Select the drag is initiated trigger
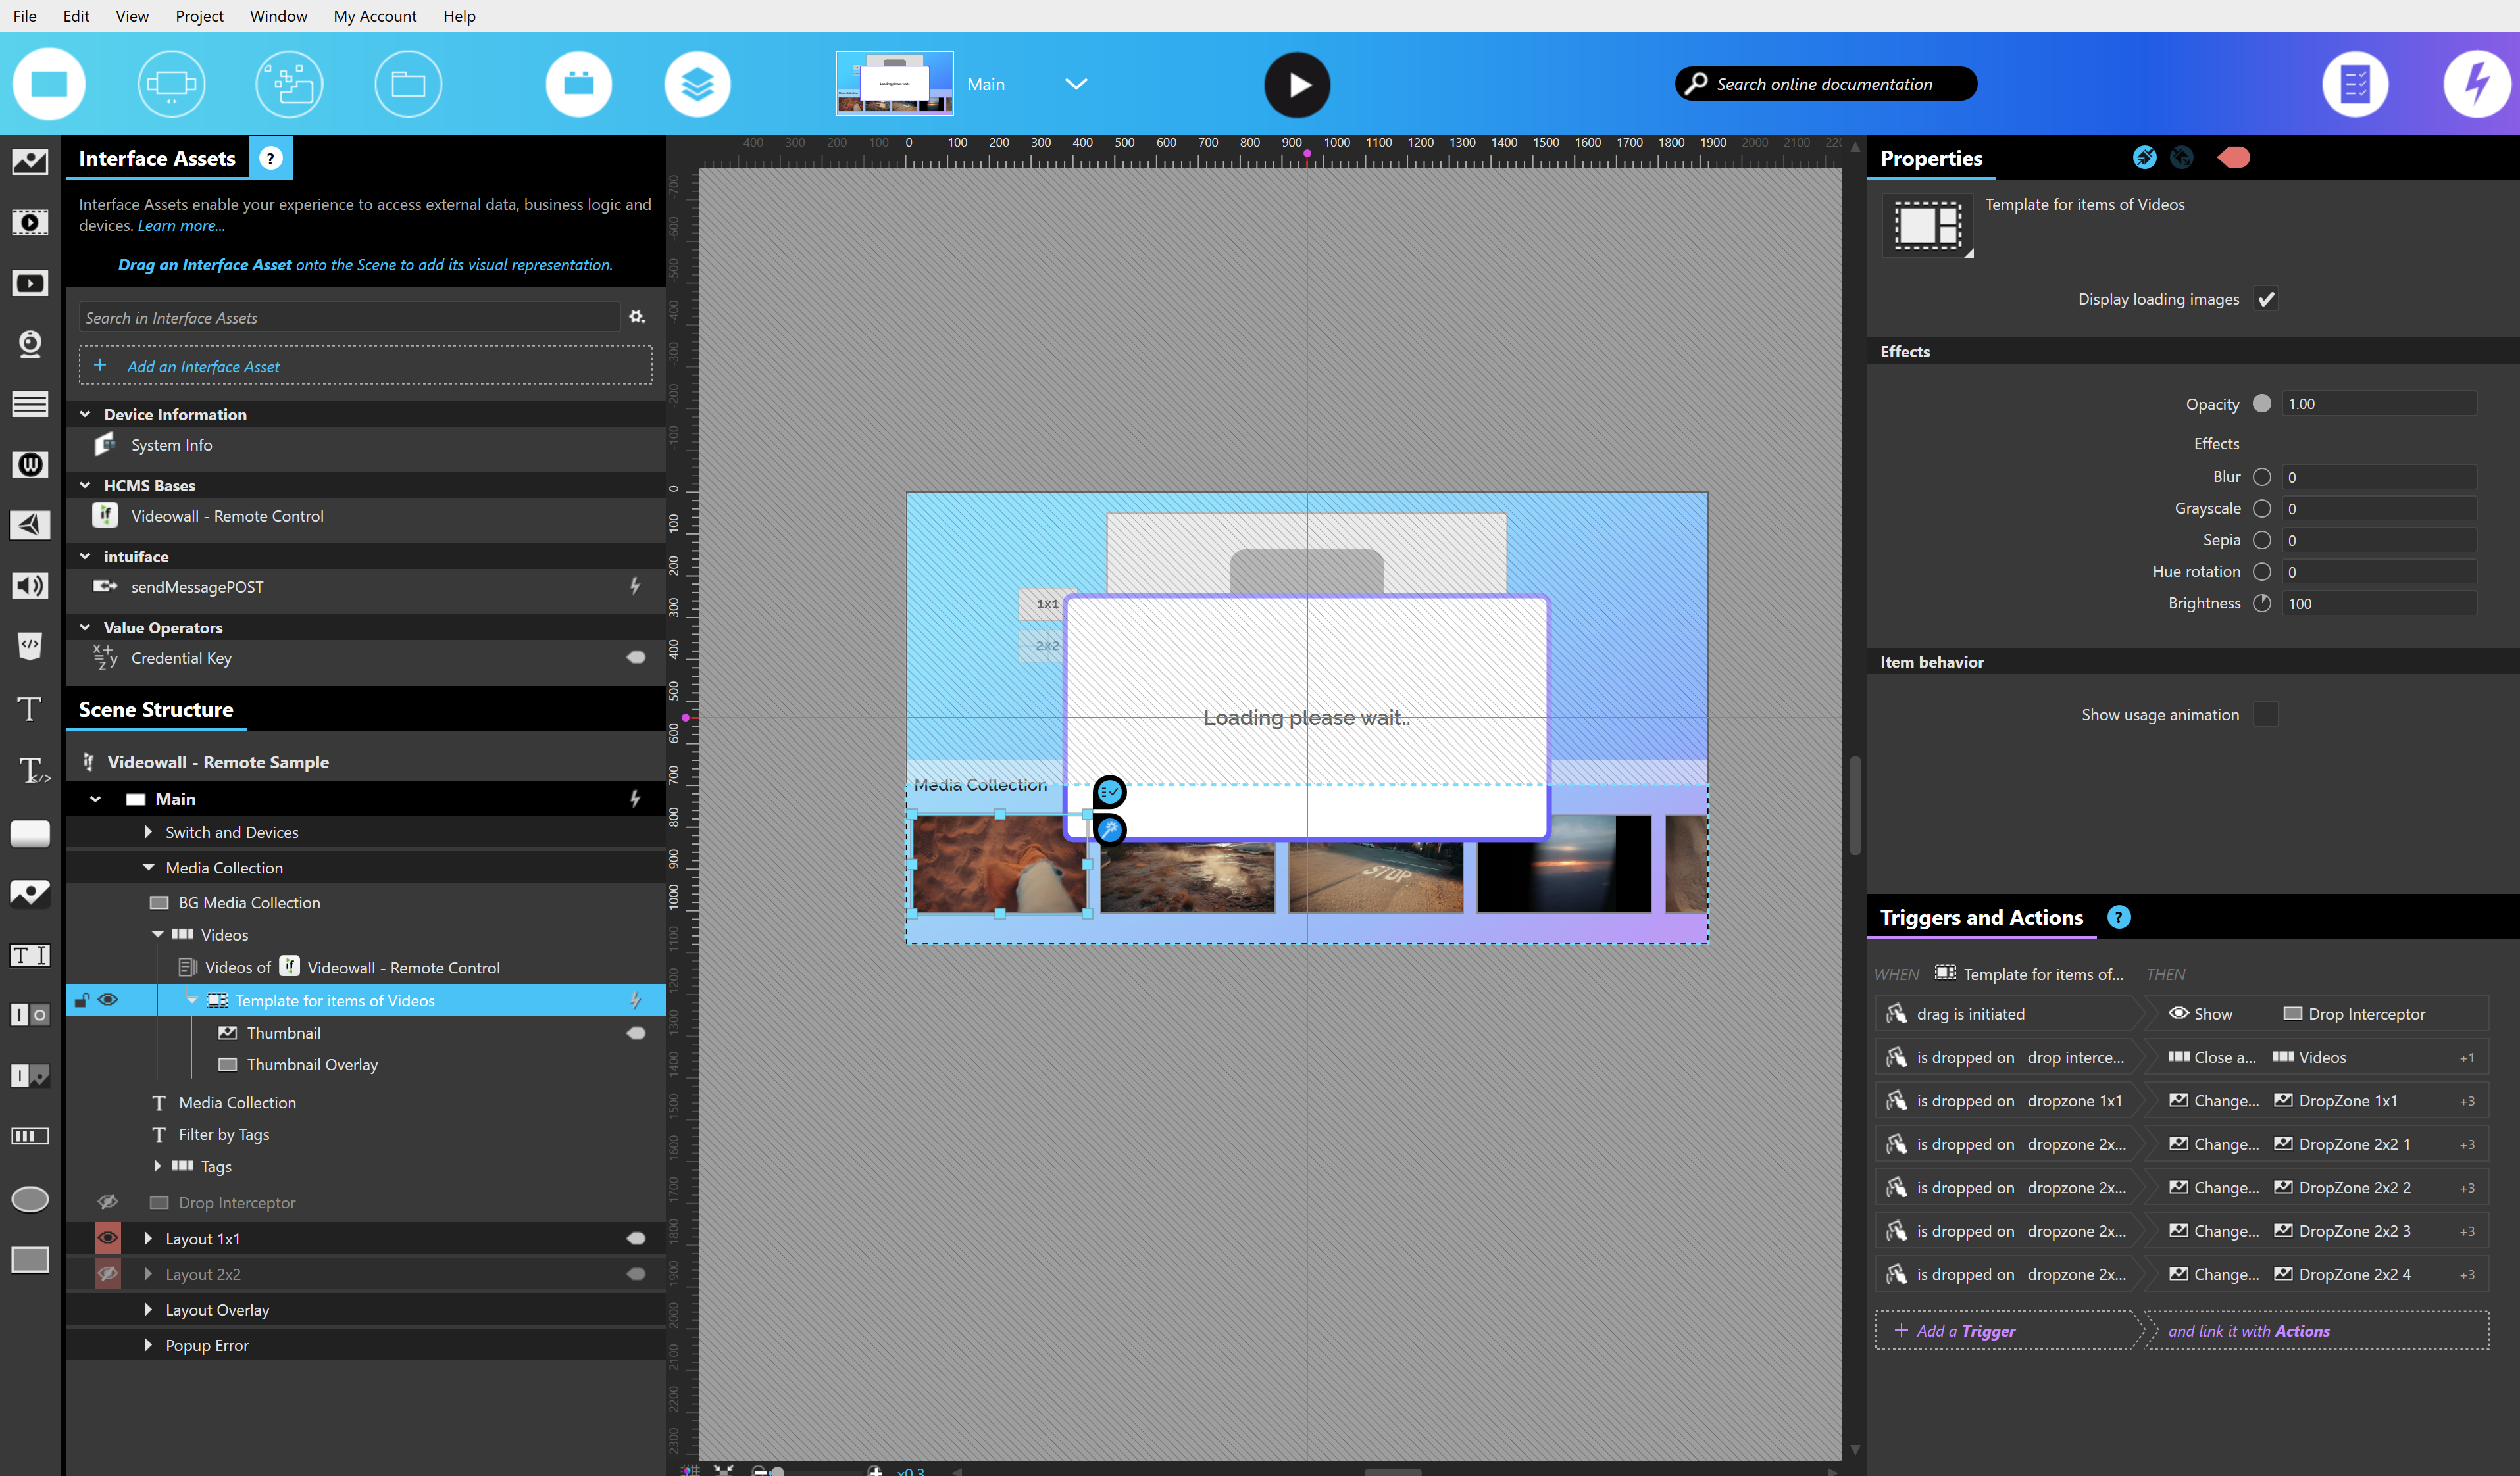Screen dimensions: 2520x1476 coord(2008,1013)
